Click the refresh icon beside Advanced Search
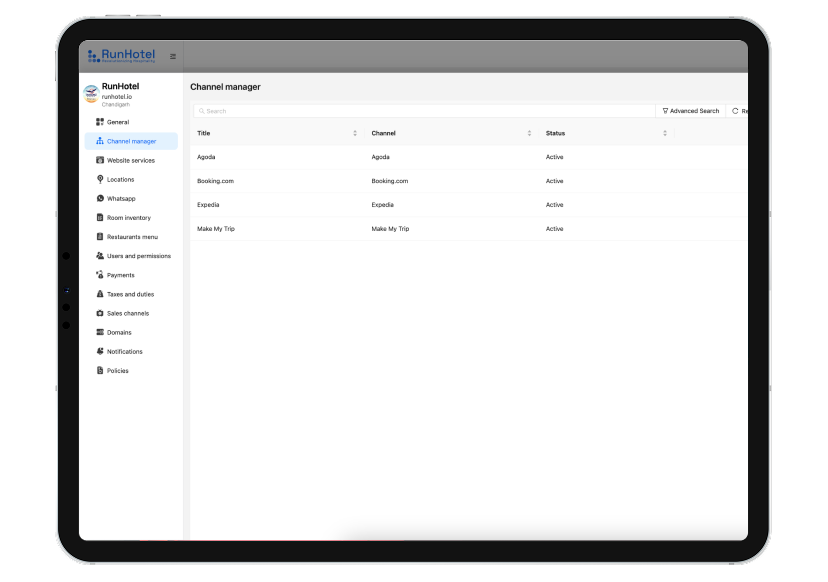This screenshot has height=582, width=828. [735, 111]
